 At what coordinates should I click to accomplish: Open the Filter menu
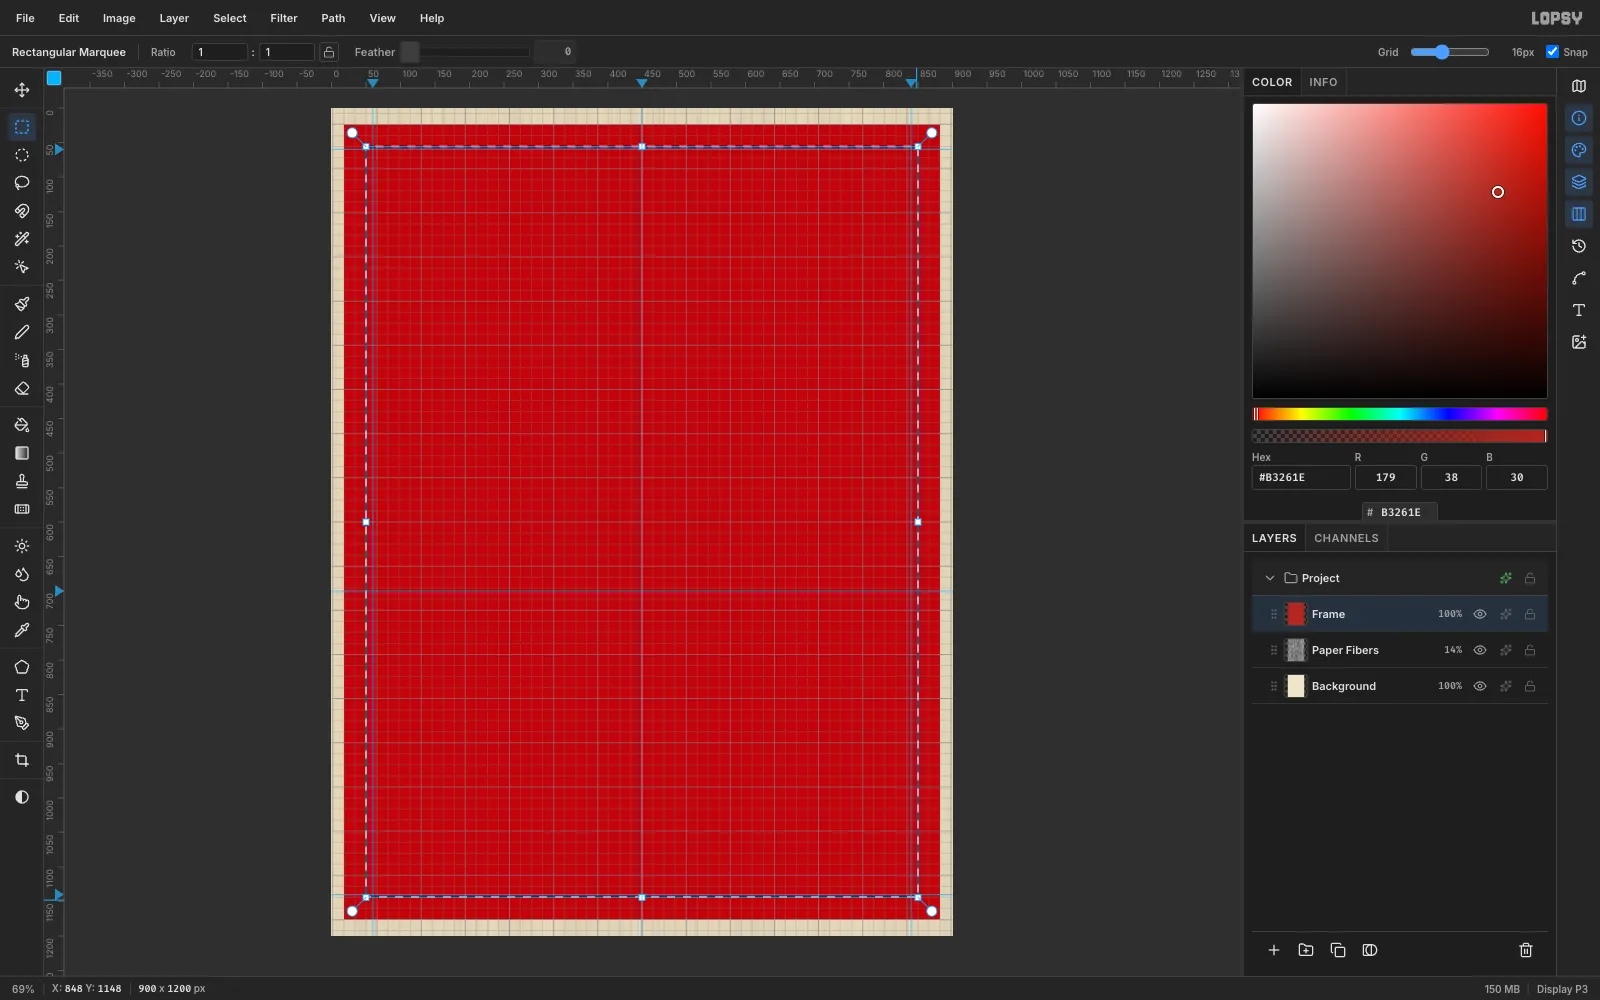[284, 18]
